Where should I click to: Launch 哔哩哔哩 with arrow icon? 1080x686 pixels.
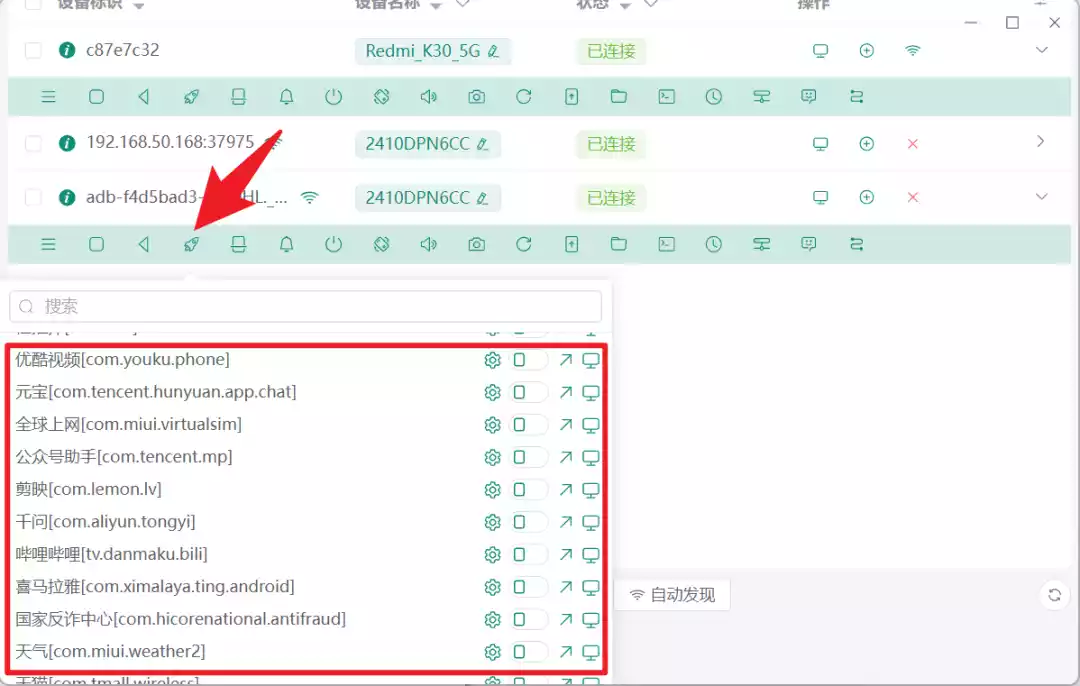566,554
